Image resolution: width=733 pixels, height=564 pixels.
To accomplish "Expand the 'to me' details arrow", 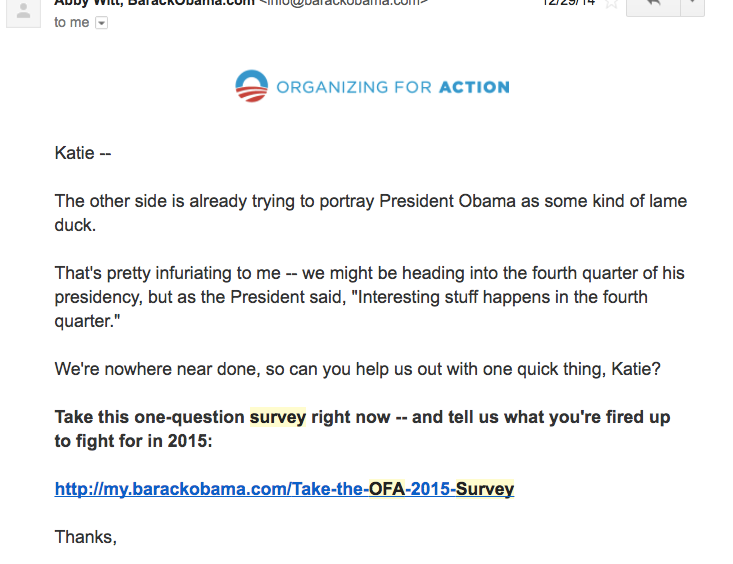I will [x=101, y=23].
